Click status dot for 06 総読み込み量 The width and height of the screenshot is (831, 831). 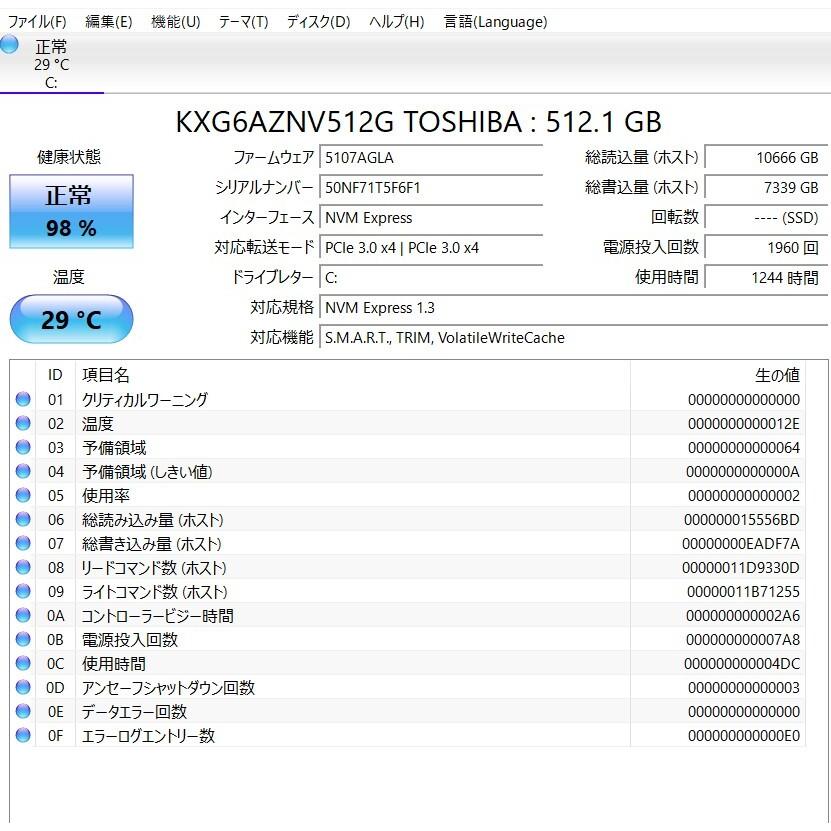click(x=23, y=519)
